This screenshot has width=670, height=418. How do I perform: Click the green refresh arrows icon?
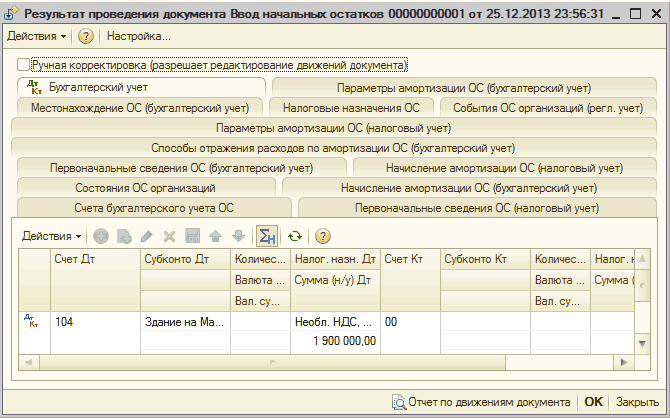coord(295,236)
